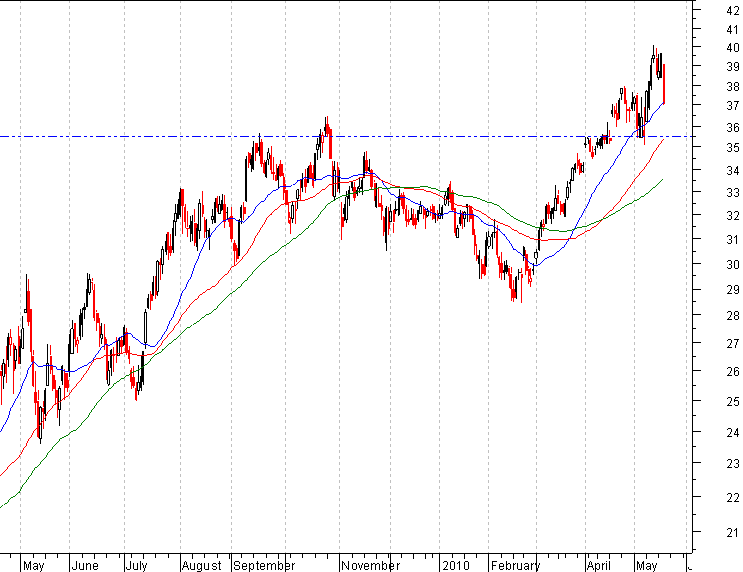Click the "29" price axis value
The height and width of the screenshot is (572, 743).
[733, 290]
